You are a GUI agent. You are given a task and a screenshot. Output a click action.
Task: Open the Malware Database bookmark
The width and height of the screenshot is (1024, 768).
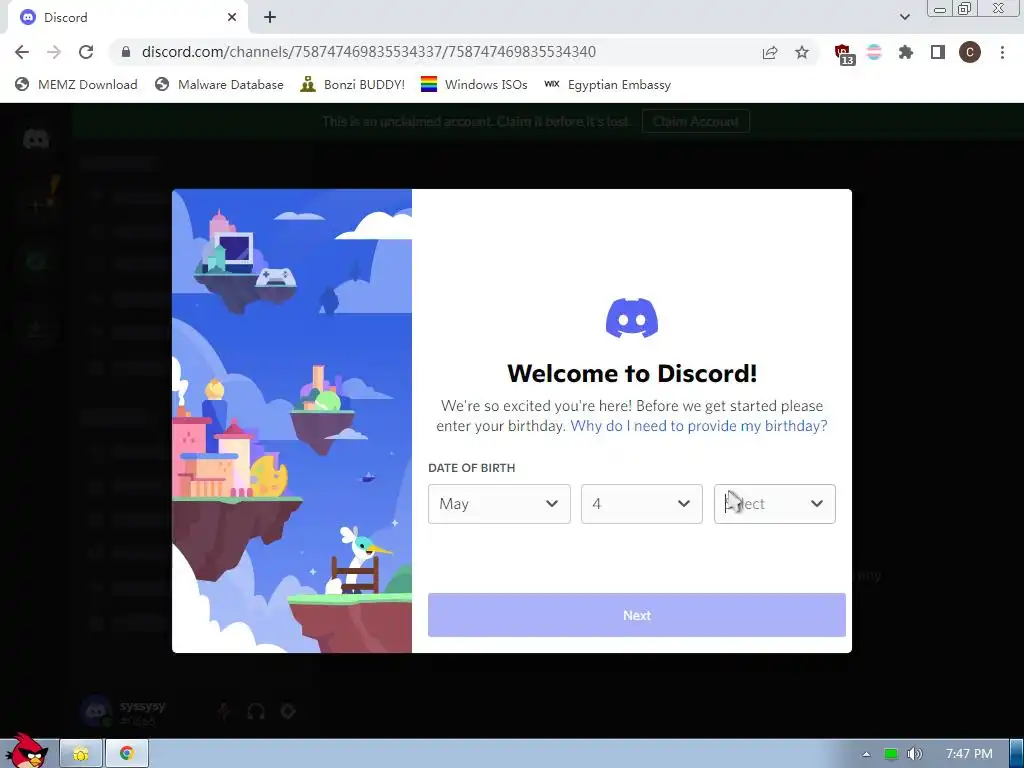pos(219,84)
